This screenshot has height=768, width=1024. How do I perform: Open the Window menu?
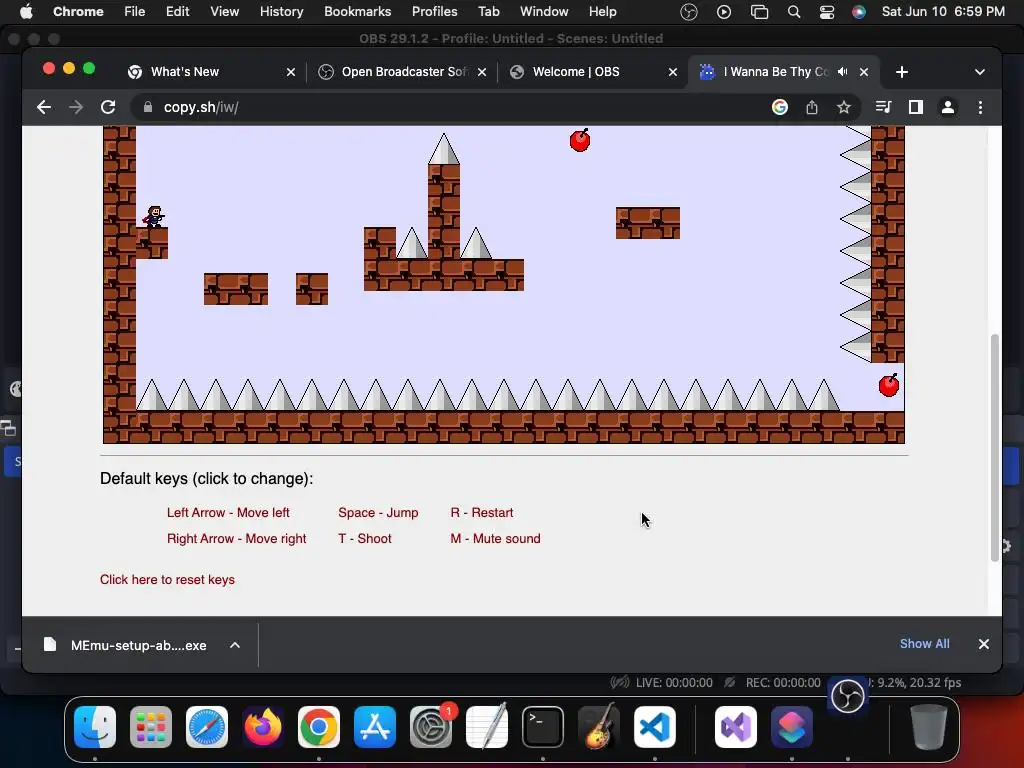544,12
